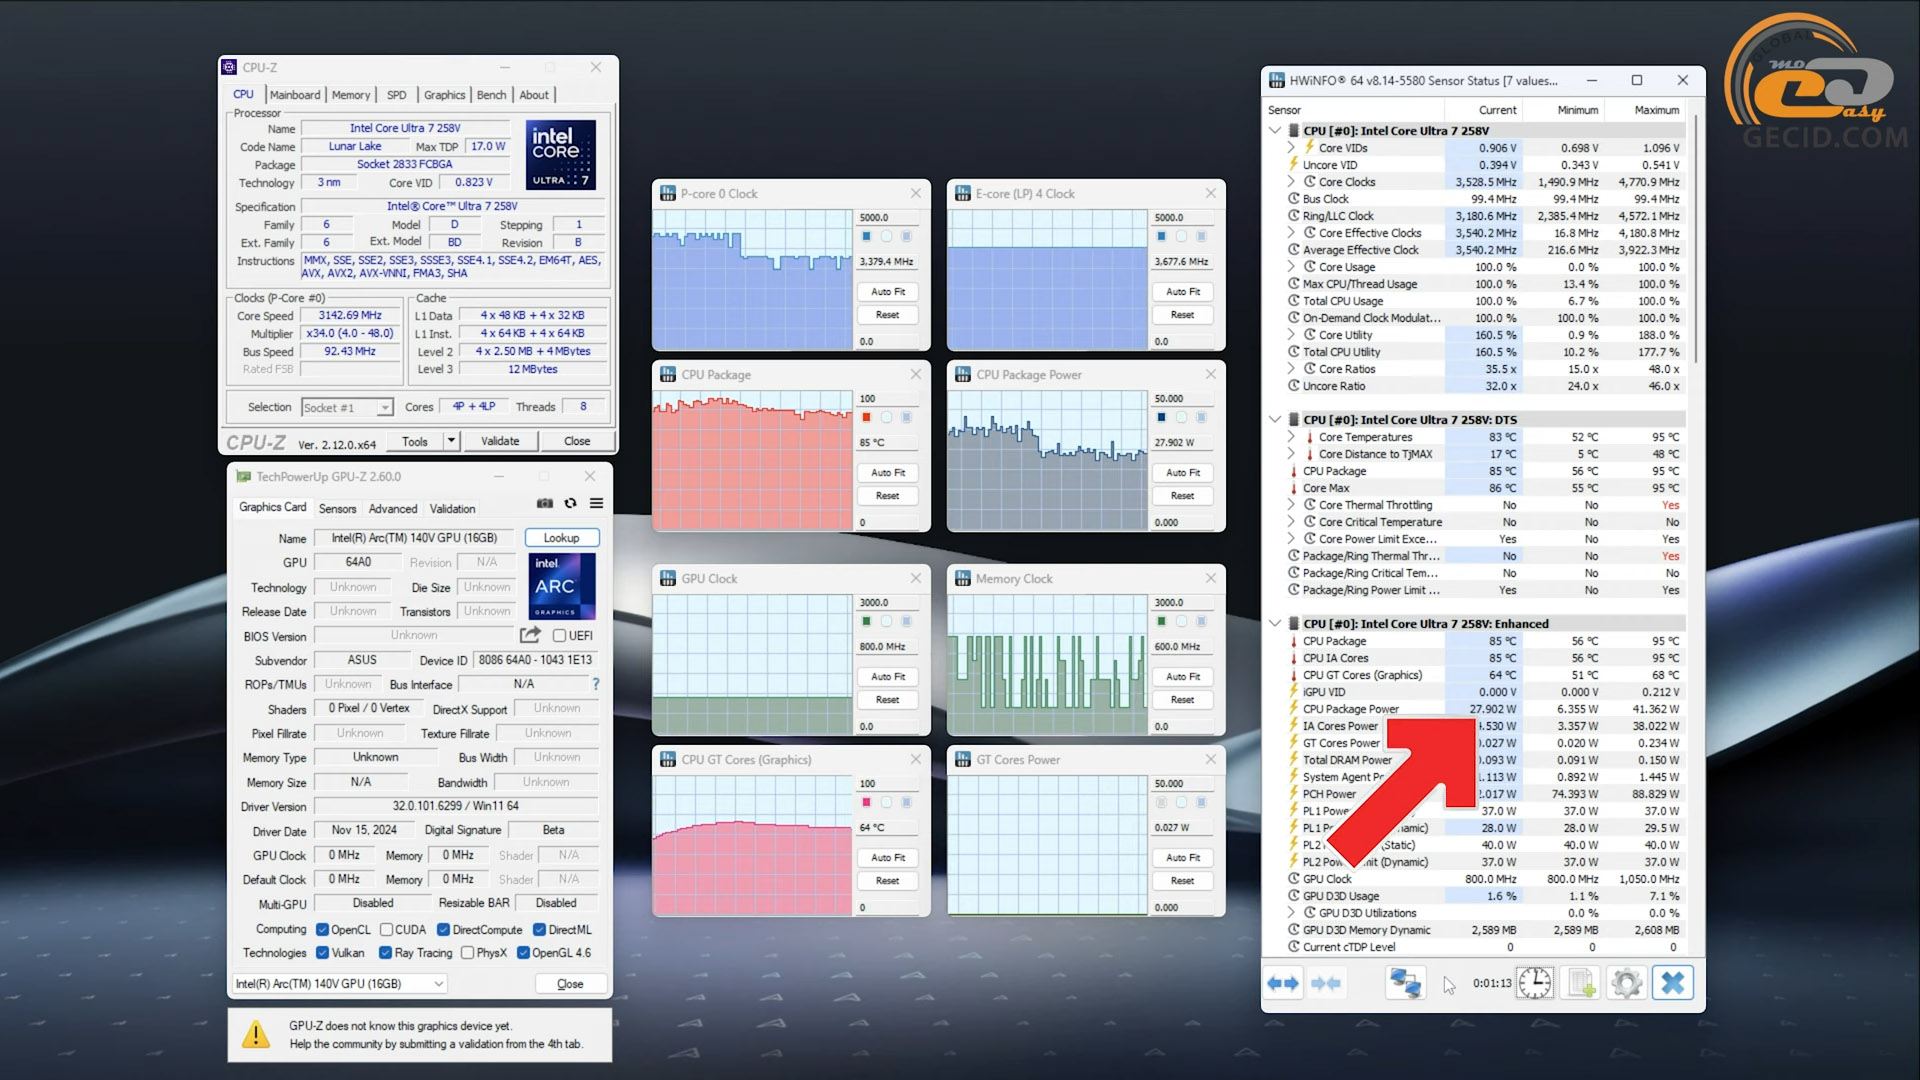The height and width of the screenshot is (1080, 1920).
Task: Click the GPU-Z refresh icon
Action: coord(570,503)
